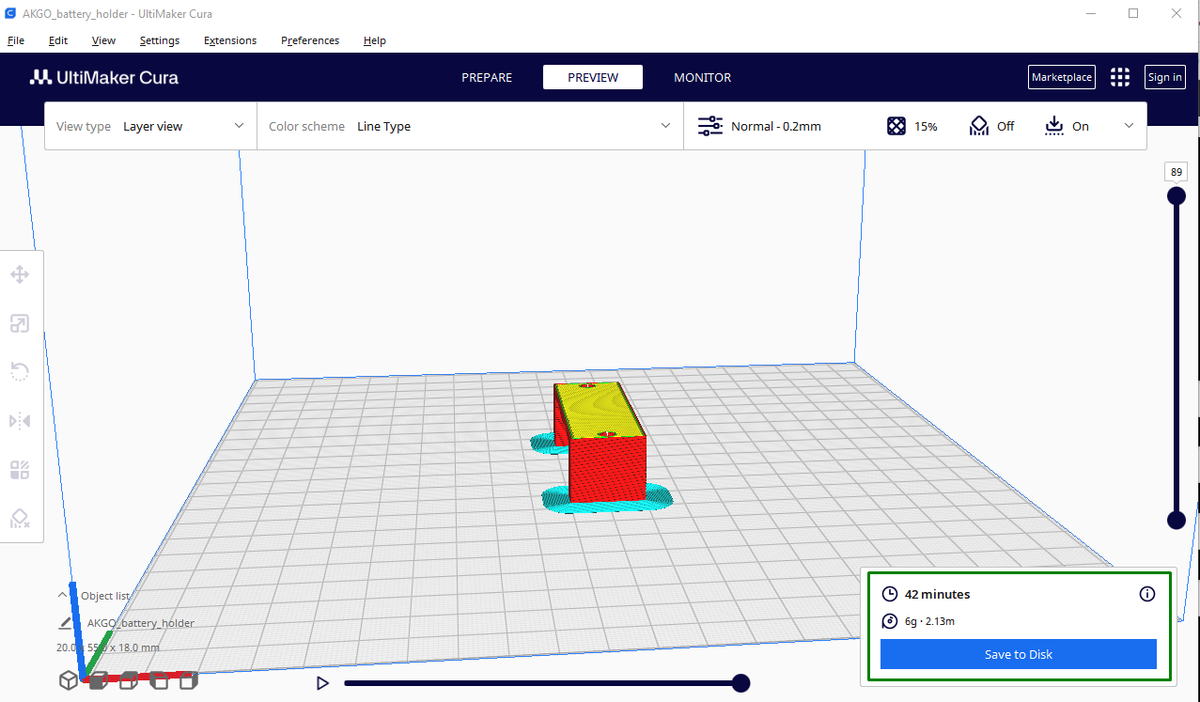Switch to the 3D camera view preset

click(x=68, y=680)
